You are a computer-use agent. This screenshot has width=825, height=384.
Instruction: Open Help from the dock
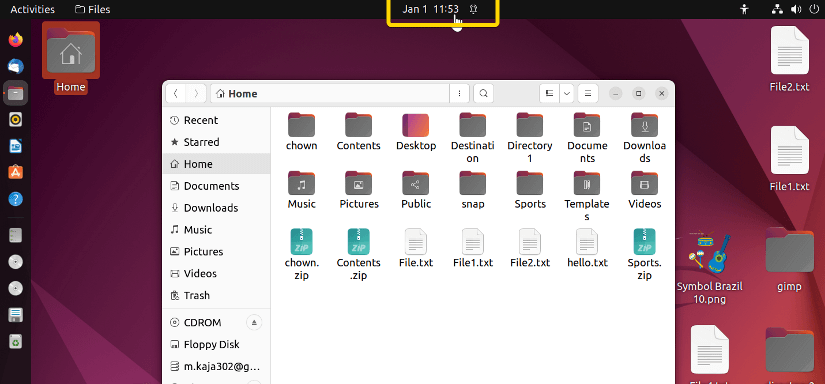pos(16,199)
